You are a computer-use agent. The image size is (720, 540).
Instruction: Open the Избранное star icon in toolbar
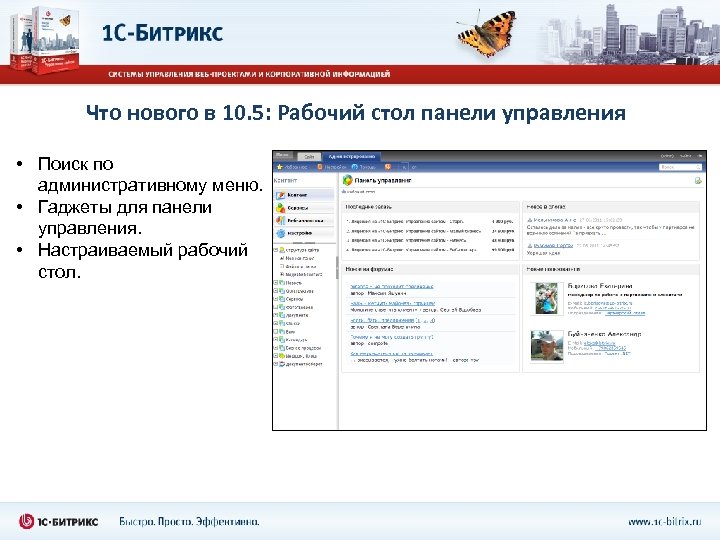pyautogui.click(x=279, y=167)
